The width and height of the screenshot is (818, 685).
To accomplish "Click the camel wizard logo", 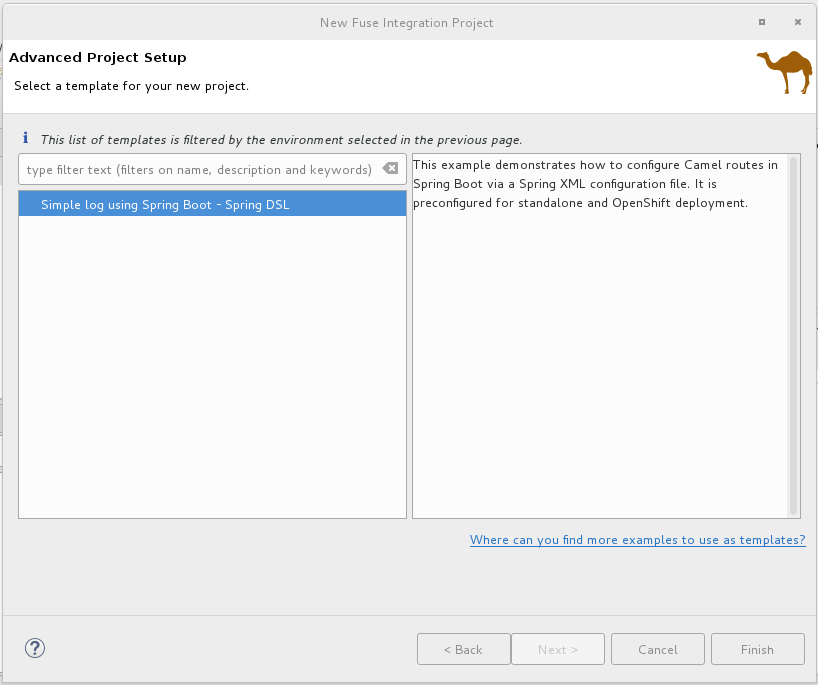I will coord(784,72).
